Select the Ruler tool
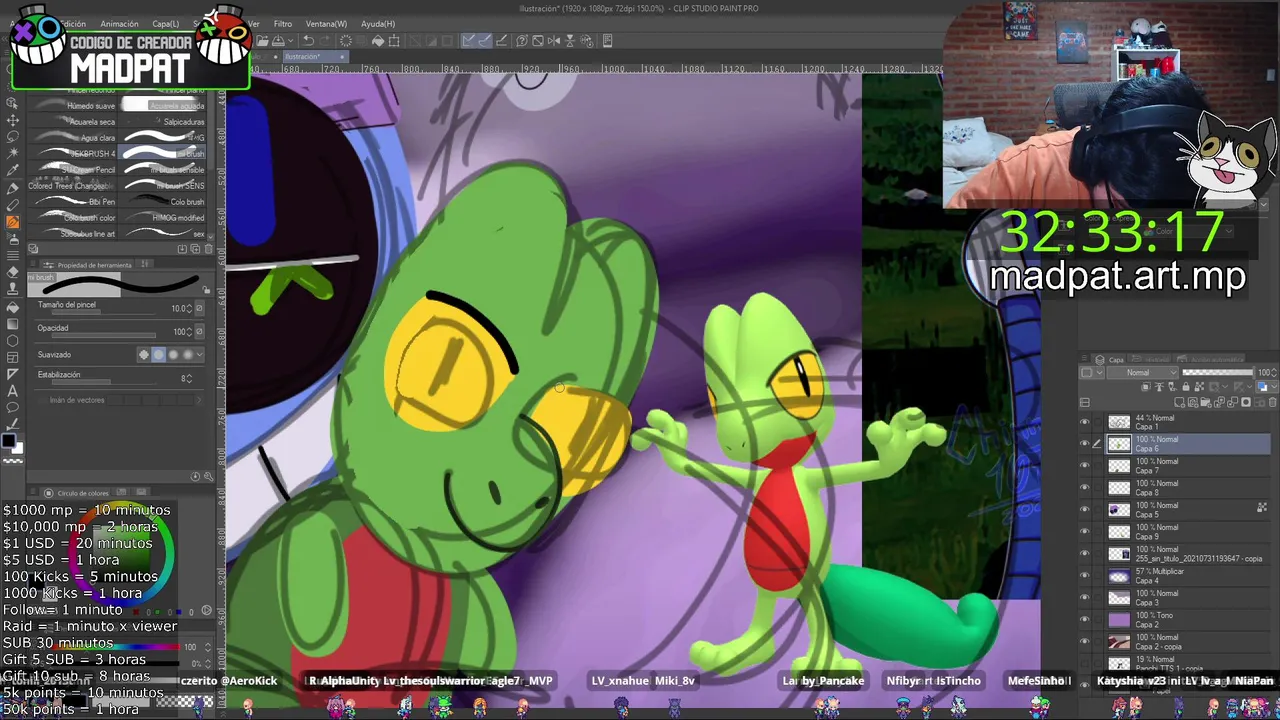 (x=12, y=373)
